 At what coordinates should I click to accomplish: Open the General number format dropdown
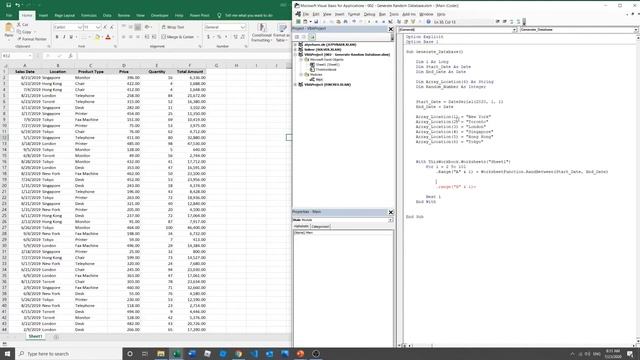point(243,27)
